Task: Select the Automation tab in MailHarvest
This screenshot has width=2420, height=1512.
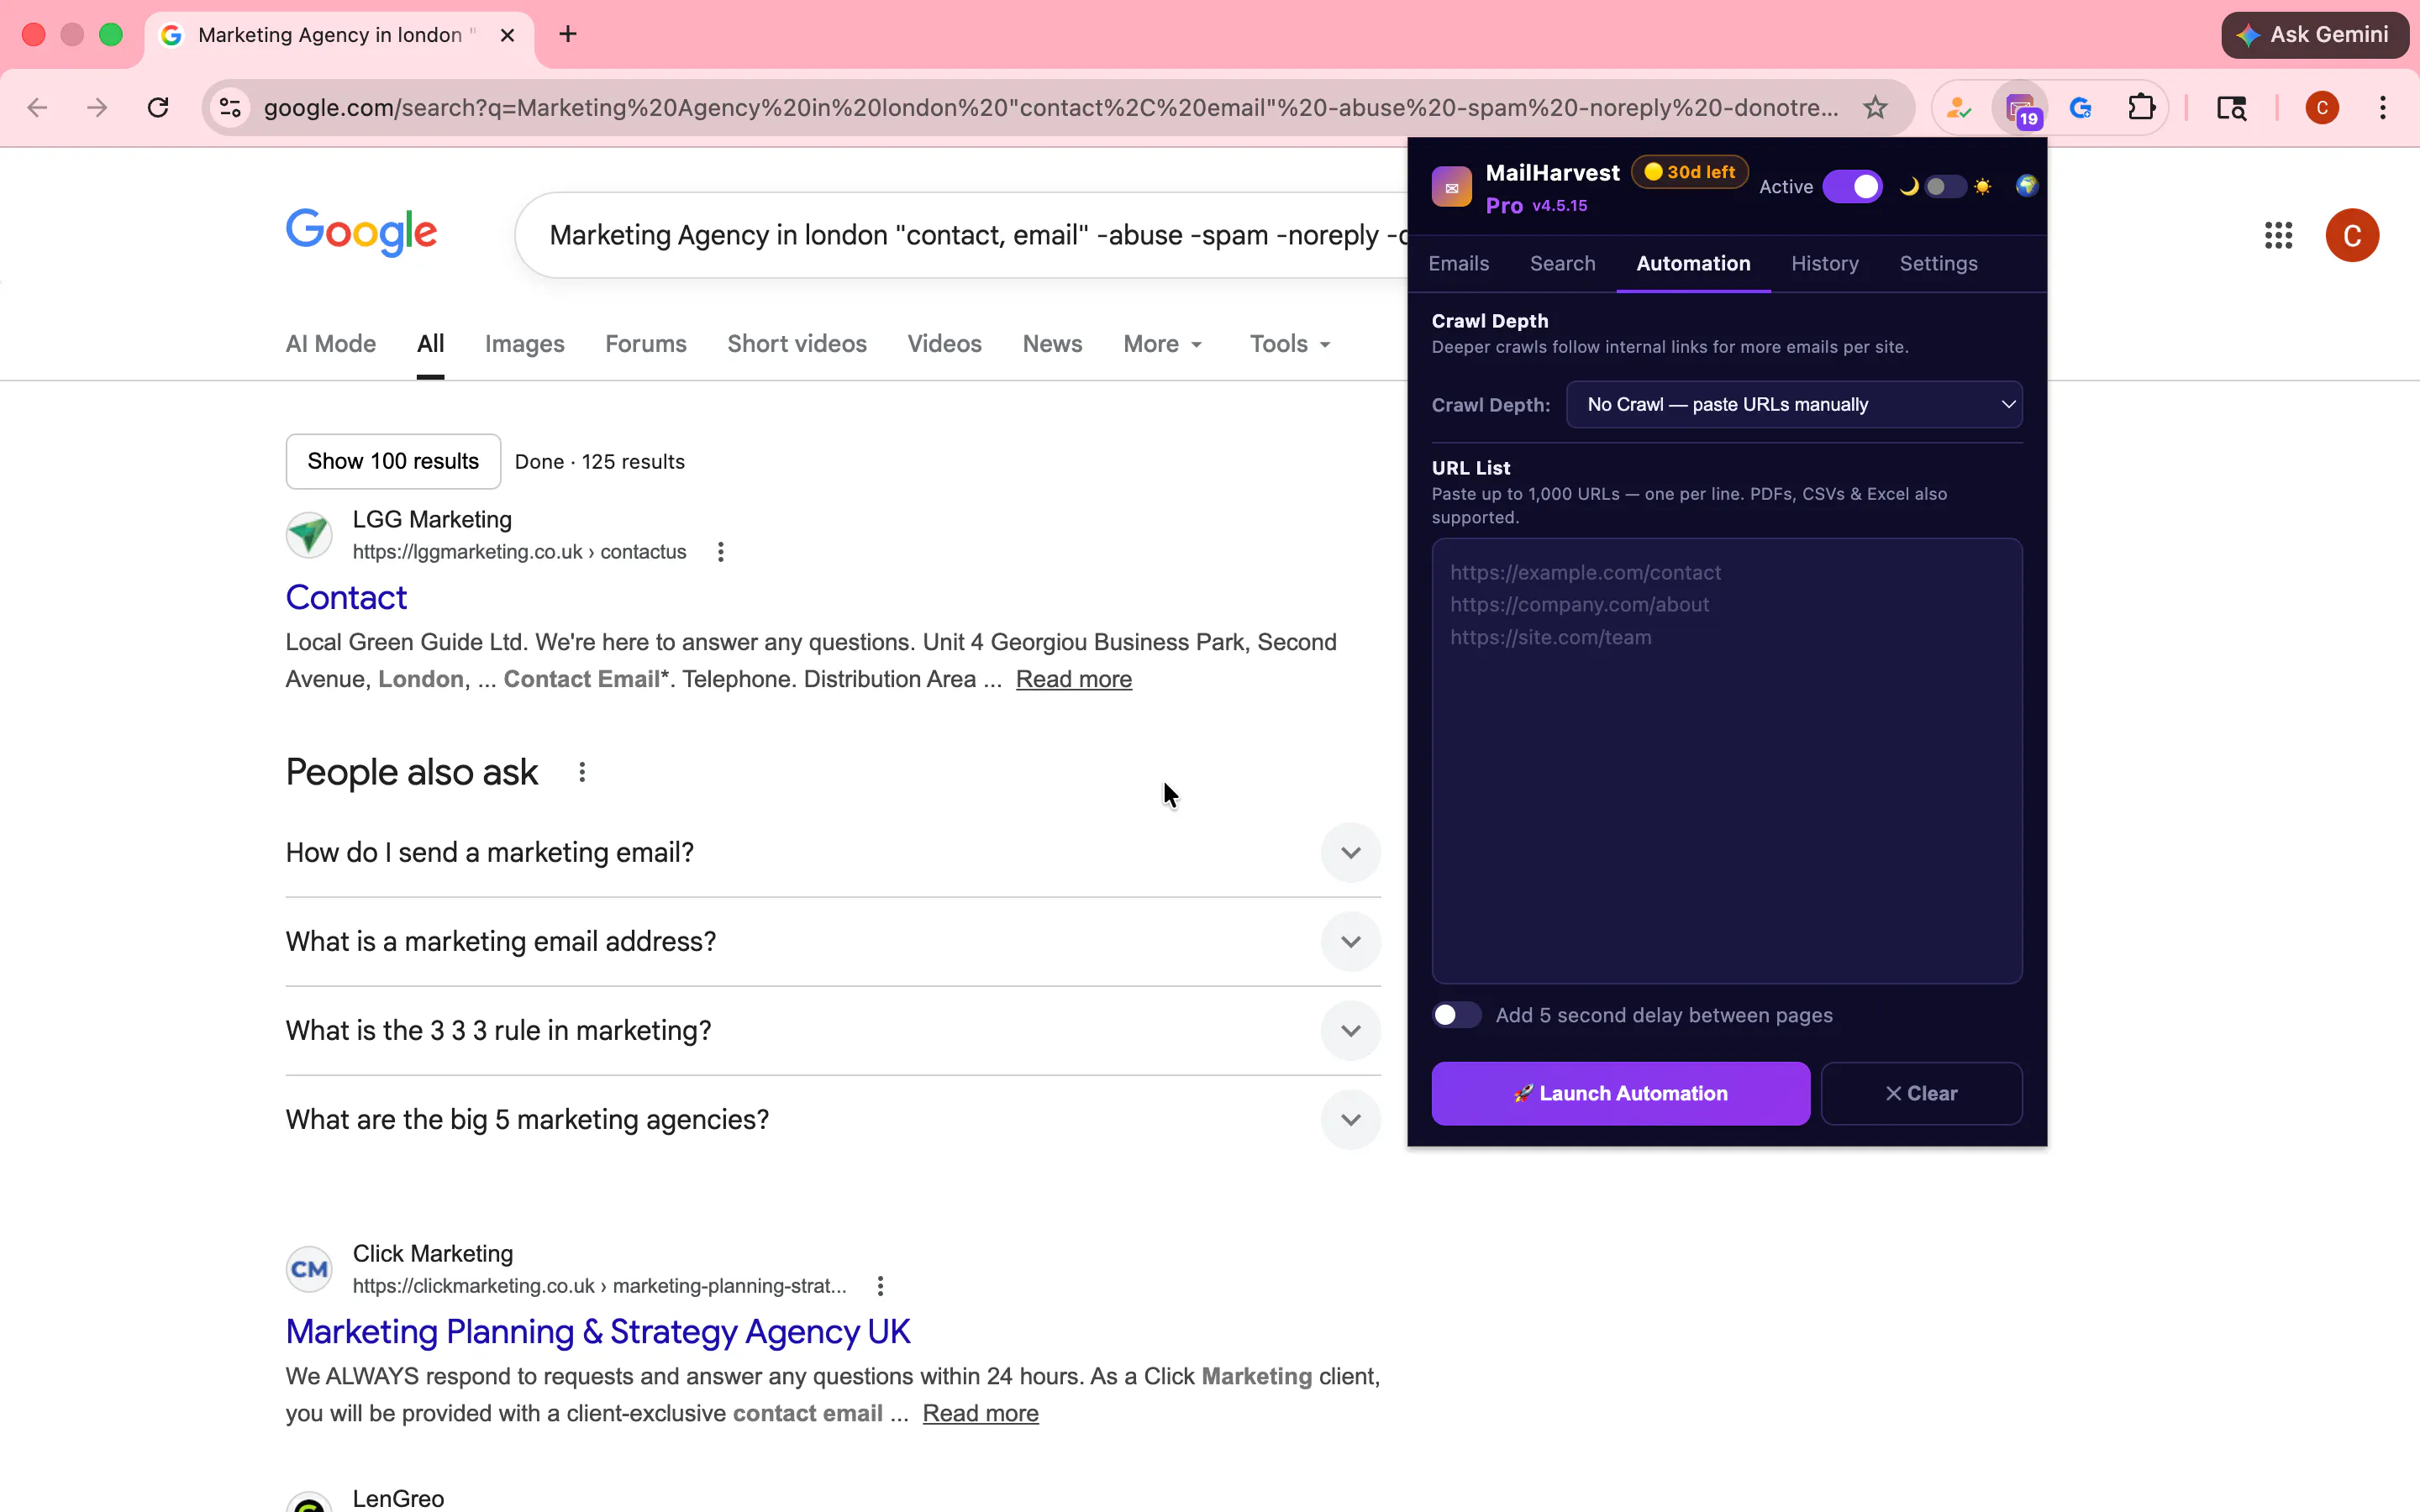Action: point(1693,264)
